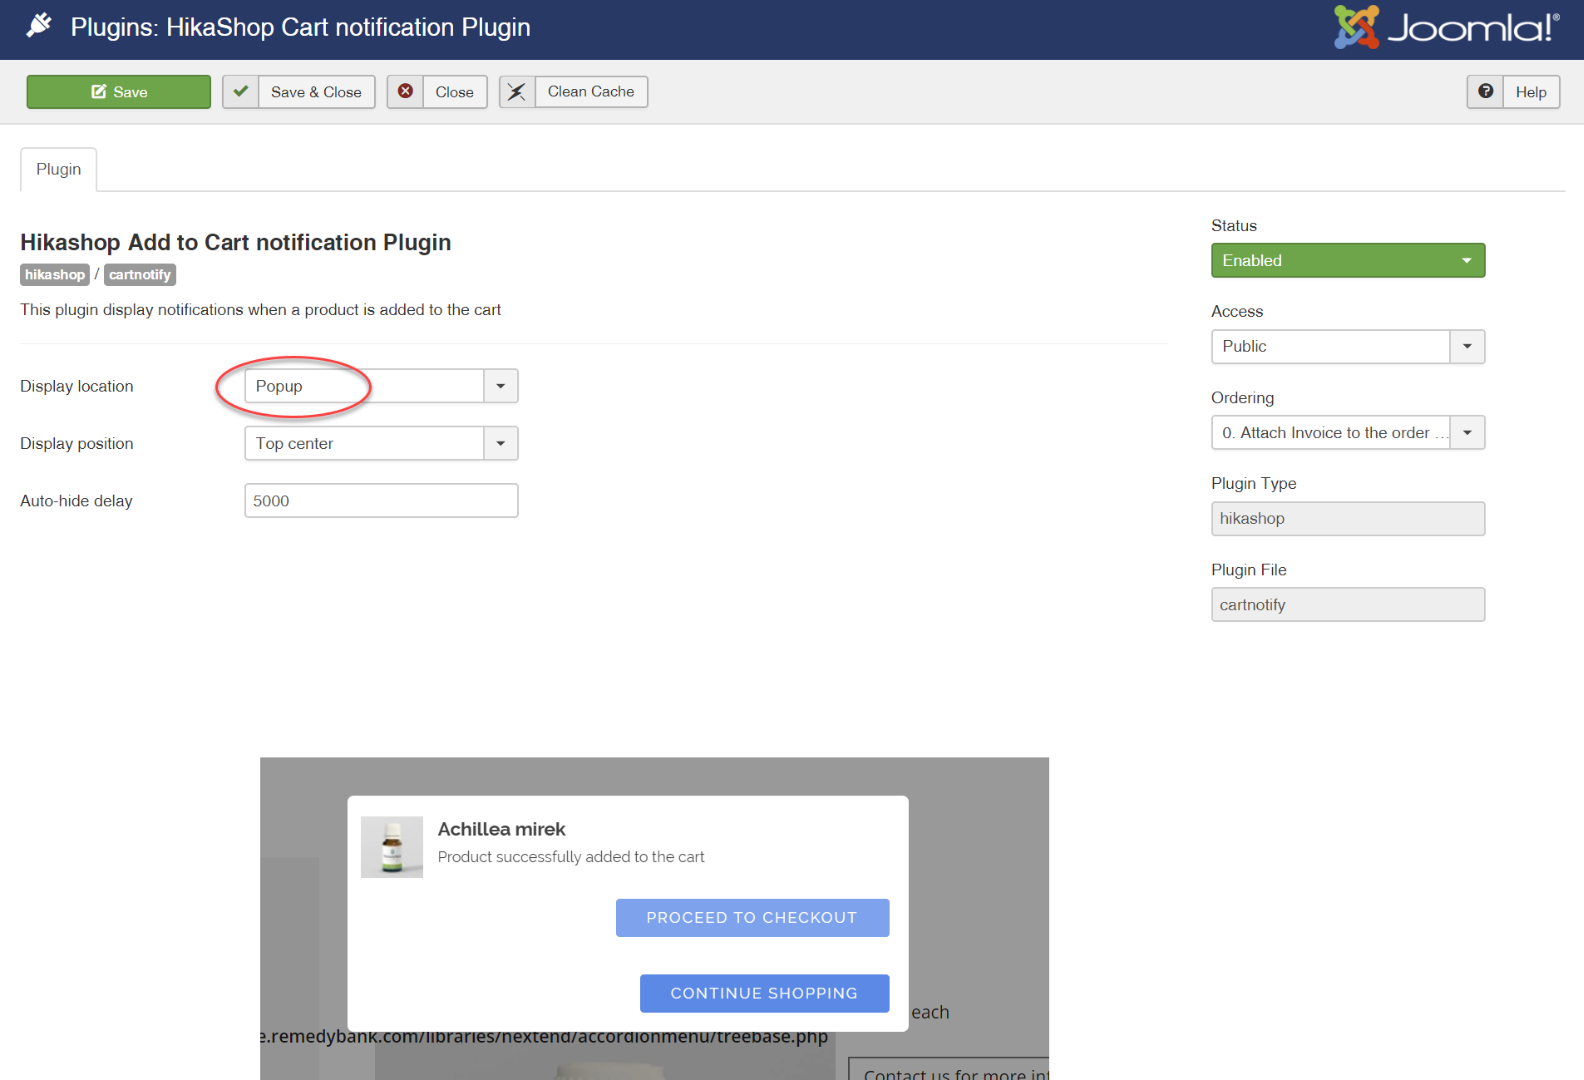Click the Proceed to Checkout button
Image resolution: width=1584 pixels, height=1080 pixels.
tap(752, 918)
